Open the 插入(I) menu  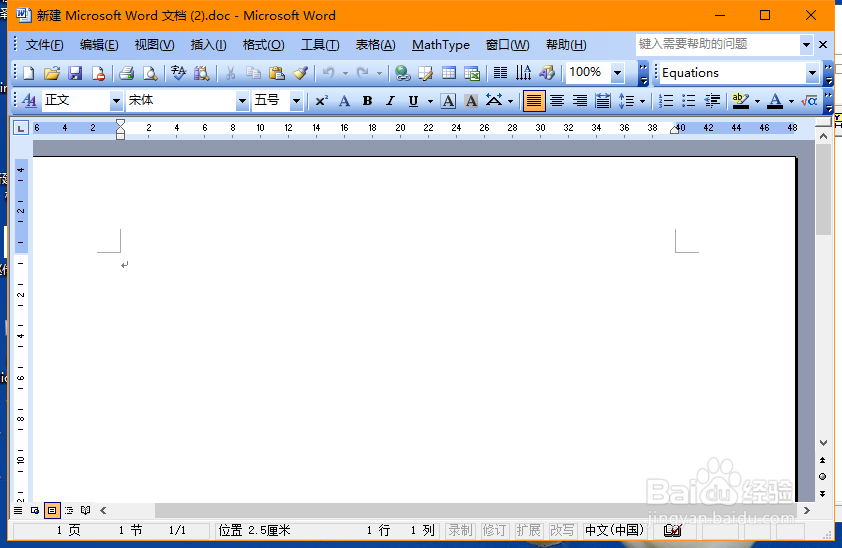[x=208, y=45]
